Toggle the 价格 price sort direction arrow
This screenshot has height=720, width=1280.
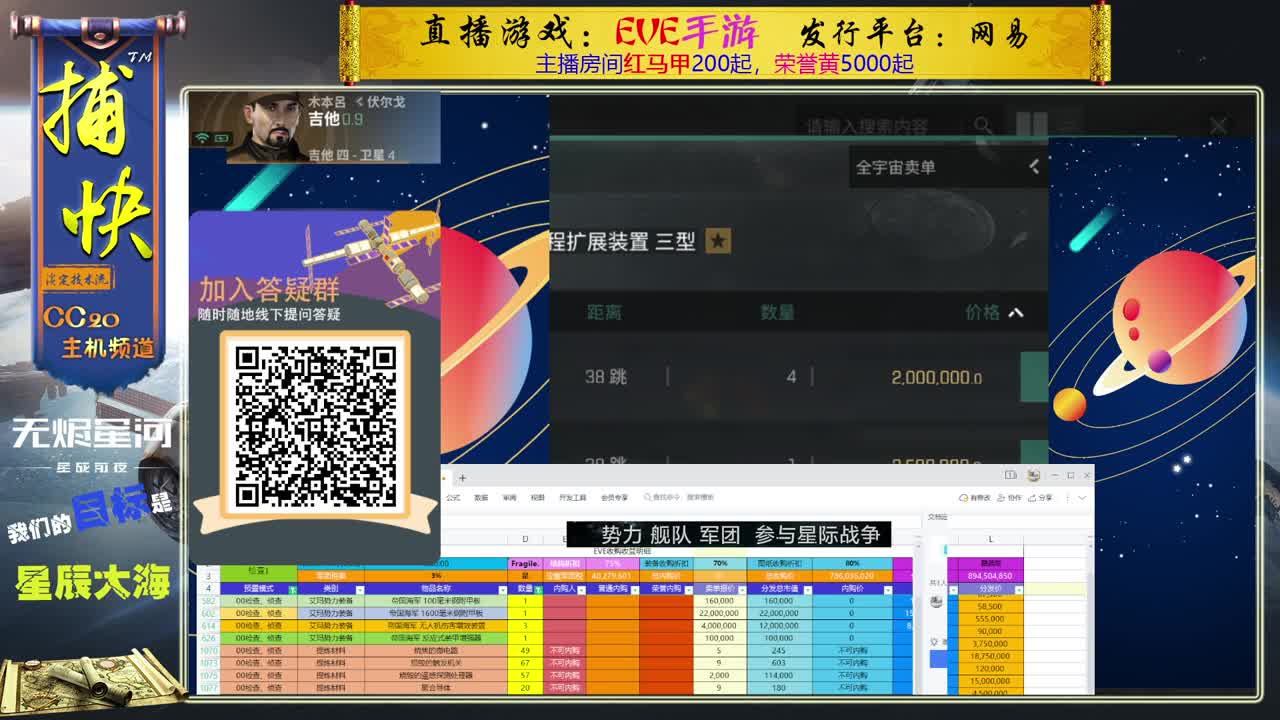pyautogui.click(x=1016, y=313)
